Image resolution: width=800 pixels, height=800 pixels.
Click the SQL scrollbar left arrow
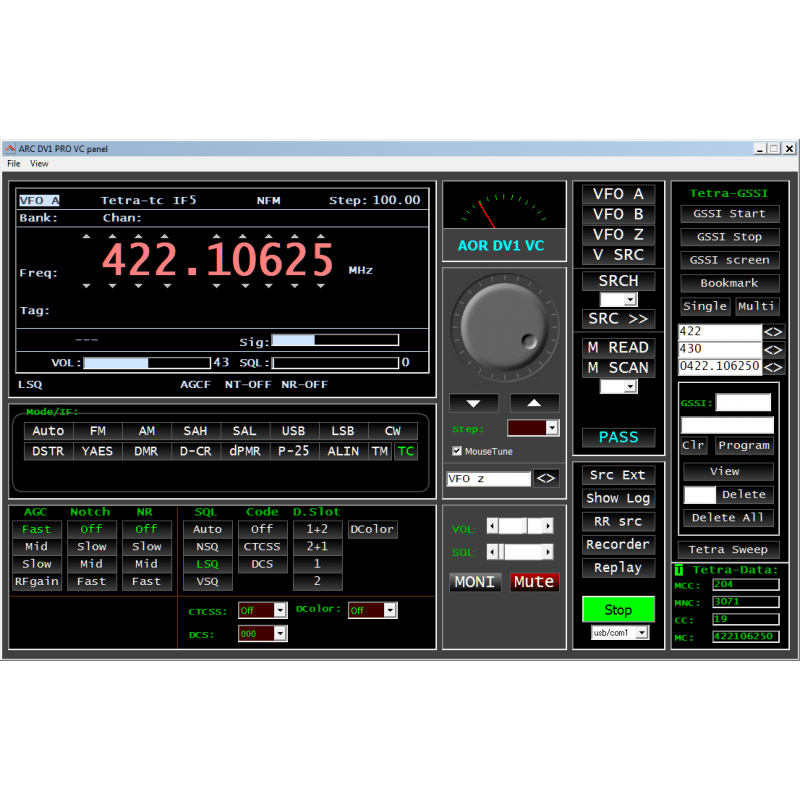[x=492, y=552]
